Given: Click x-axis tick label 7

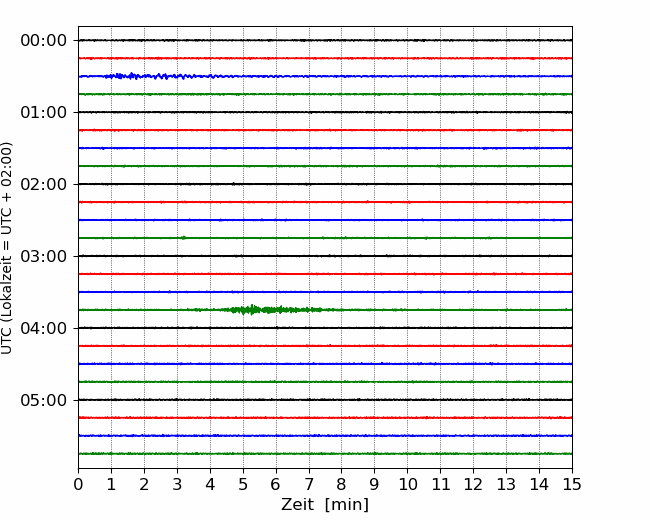Looking at the screenshot, I should [309, 484].
